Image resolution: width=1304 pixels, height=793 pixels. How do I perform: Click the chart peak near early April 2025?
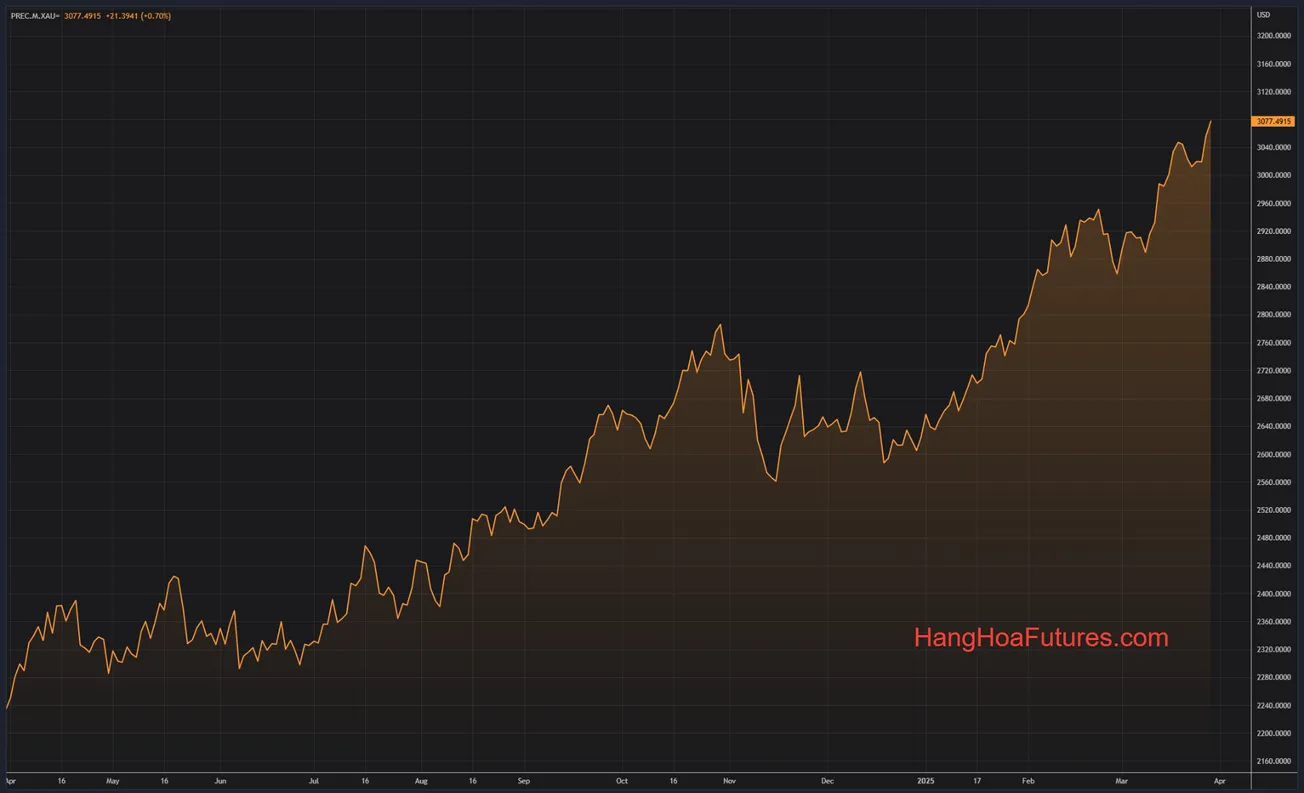click(1210, 120)
